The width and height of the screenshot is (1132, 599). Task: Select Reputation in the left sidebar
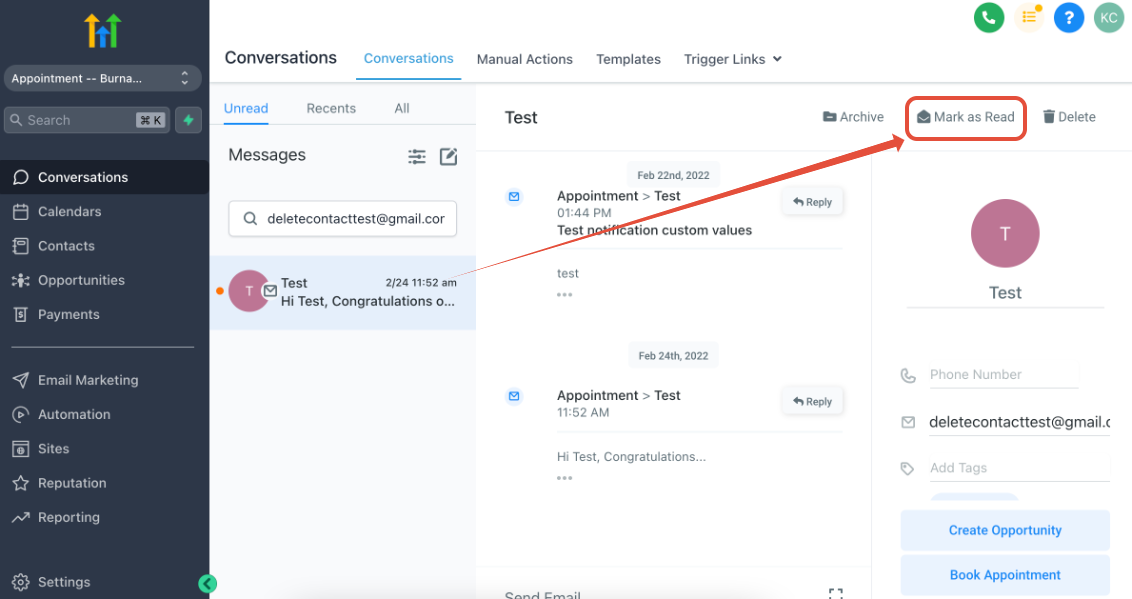click(73, 483)
